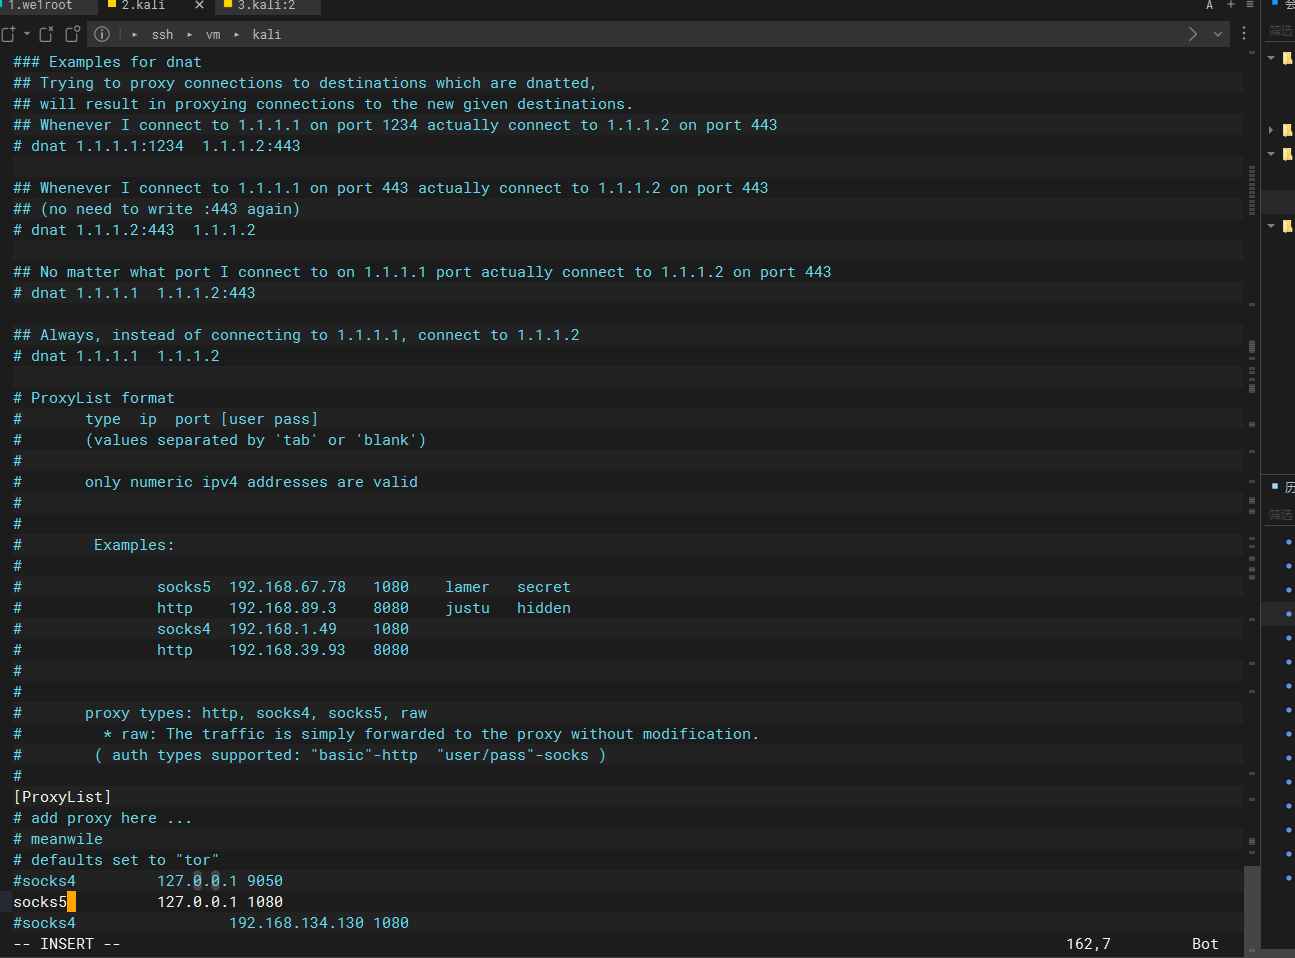The height and width of the screenshot is (958, 1295).
Task: Expand the second collapsed folder in session panel
Action: coord(1271,130)
